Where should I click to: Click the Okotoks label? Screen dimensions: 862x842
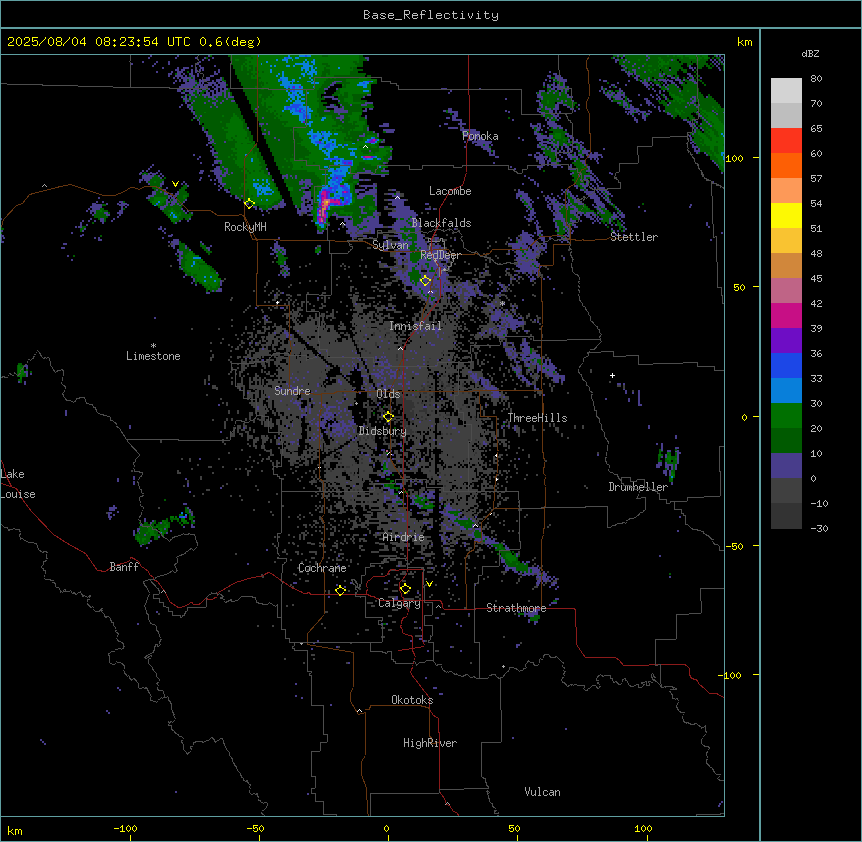pos(412,700)
